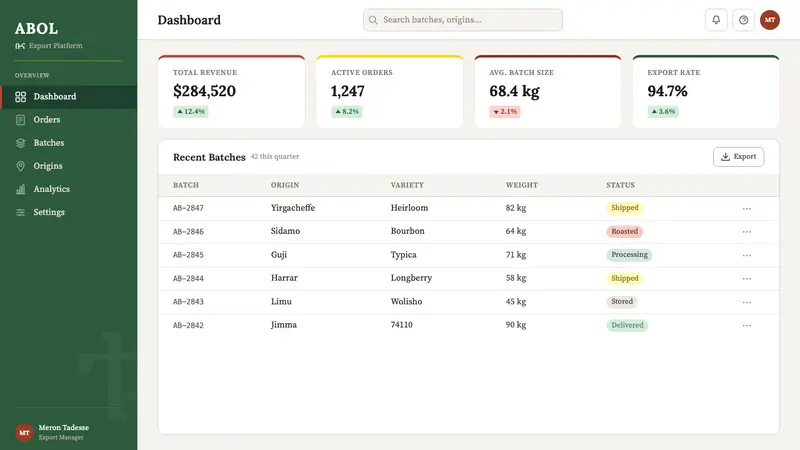Click the Guji origin cell
800x450 pixels.
coord(279,255)
